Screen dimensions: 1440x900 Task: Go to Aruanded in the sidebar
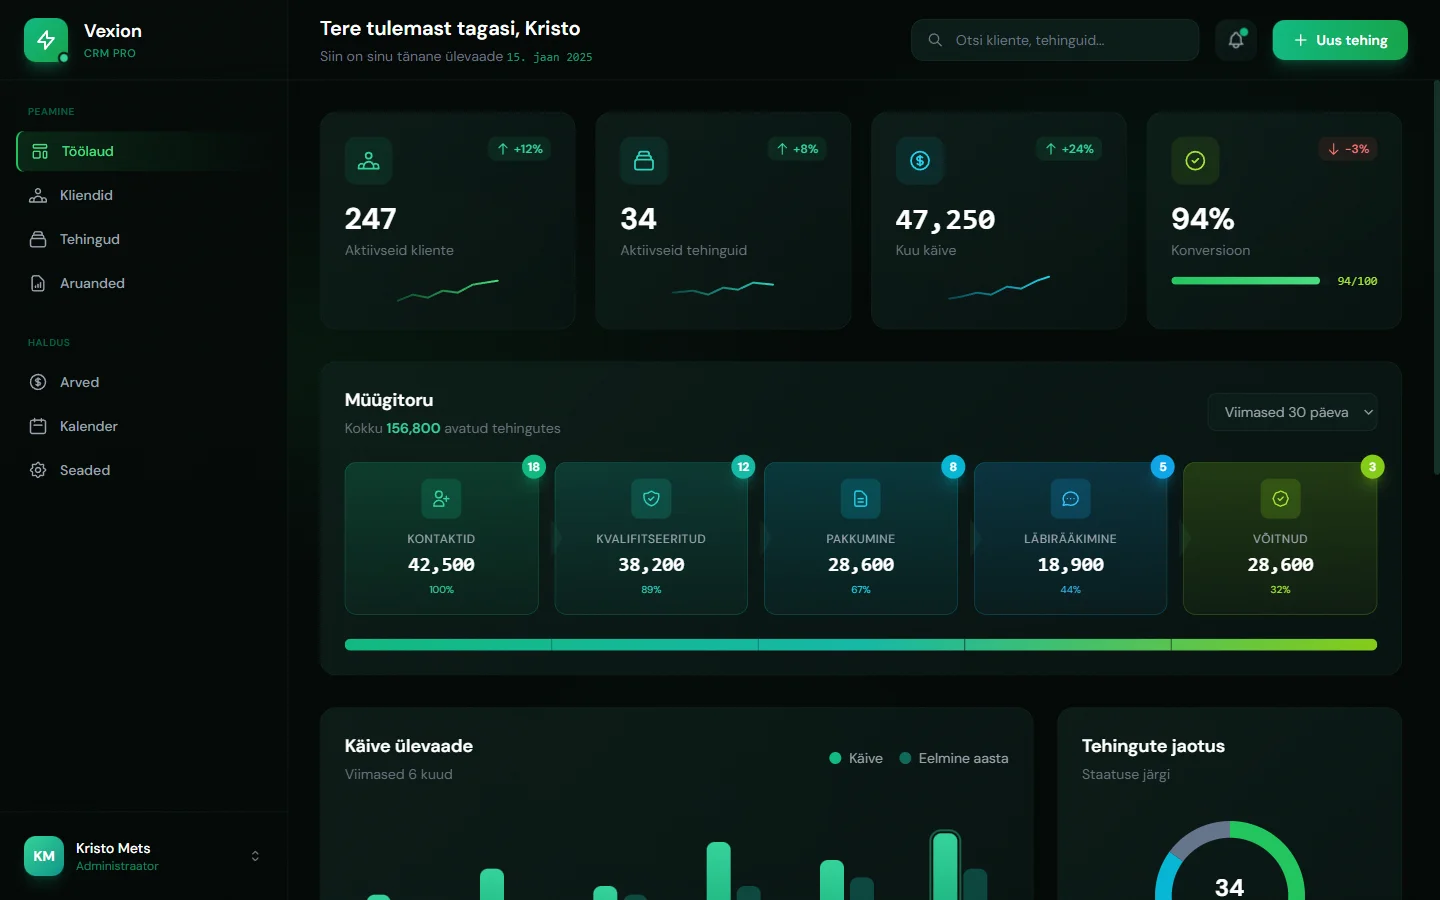click(92, 283)
